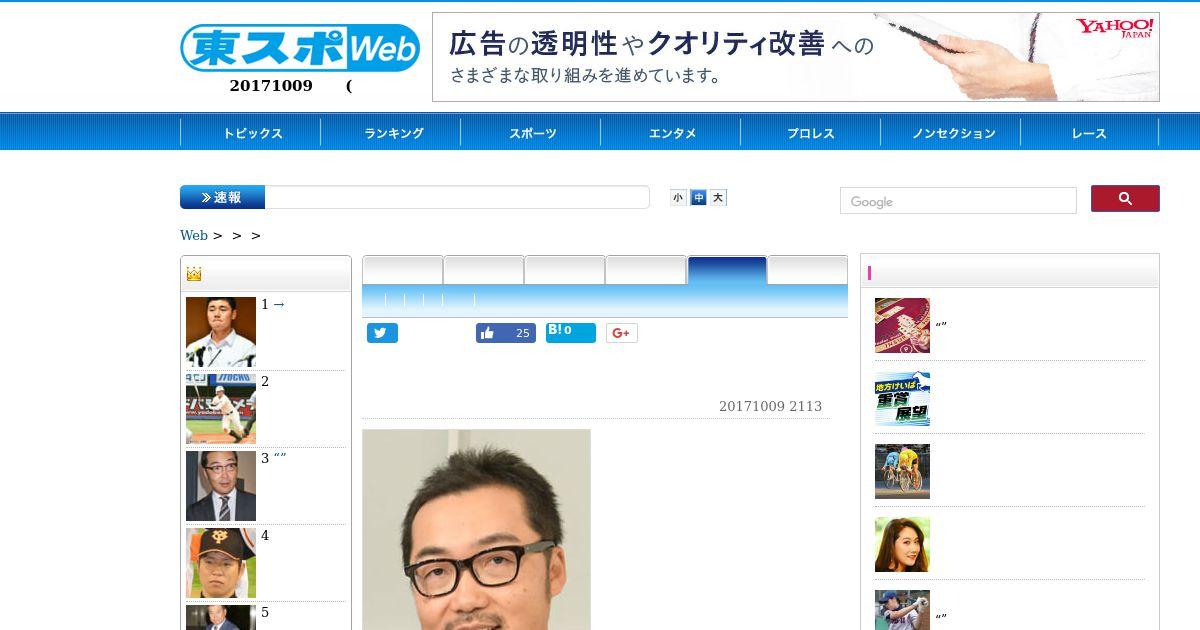Set font size to small (小)

[x=678, y=198]
